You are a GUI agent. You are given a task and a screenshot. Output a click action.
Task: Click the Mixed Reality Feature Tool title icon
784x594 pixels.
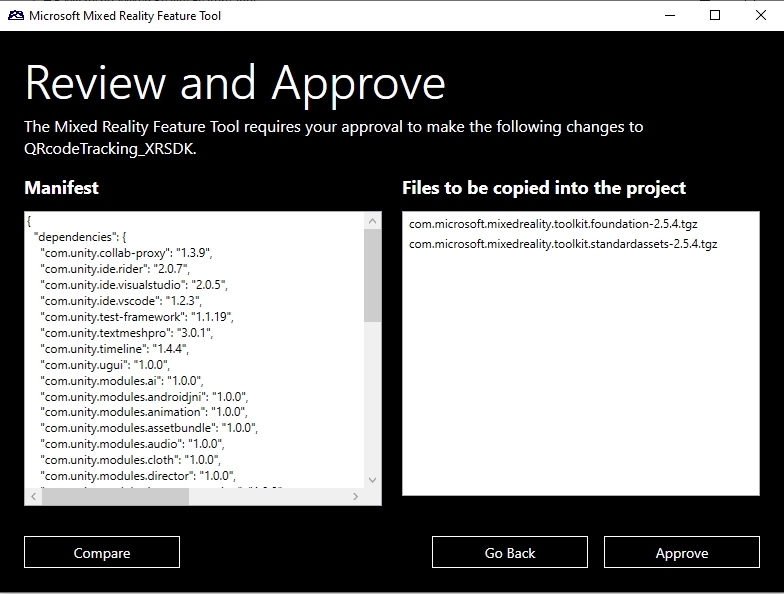(16, 16)
